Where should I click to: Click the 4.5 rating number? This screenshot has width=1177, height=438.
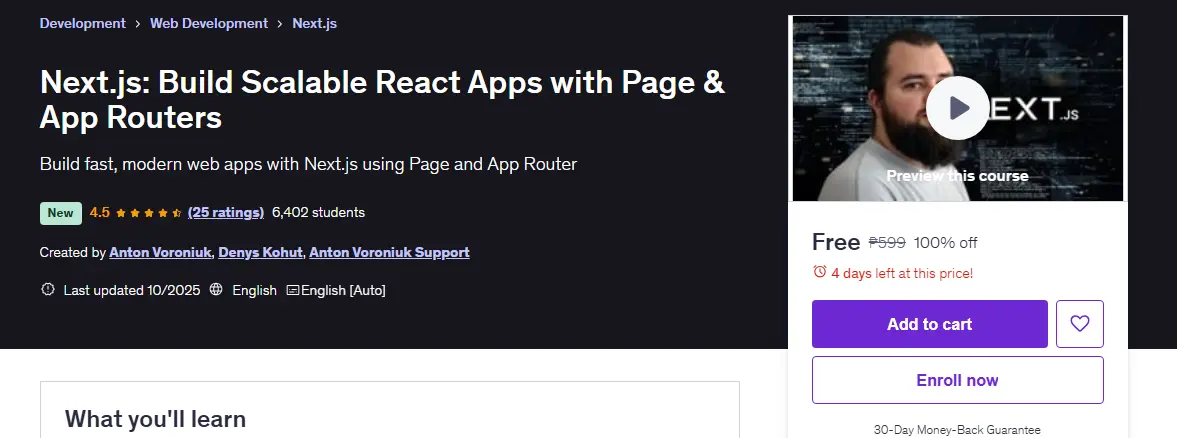tap(99, 212)
